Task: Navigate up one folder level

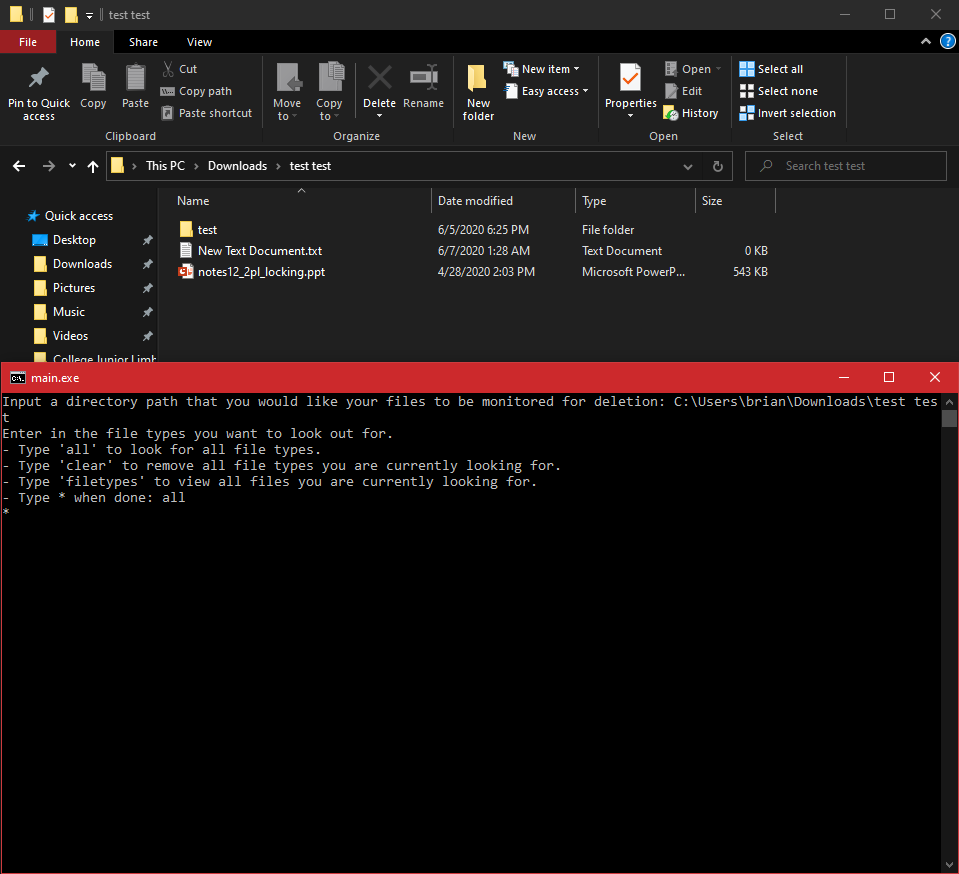Action: 93,166
